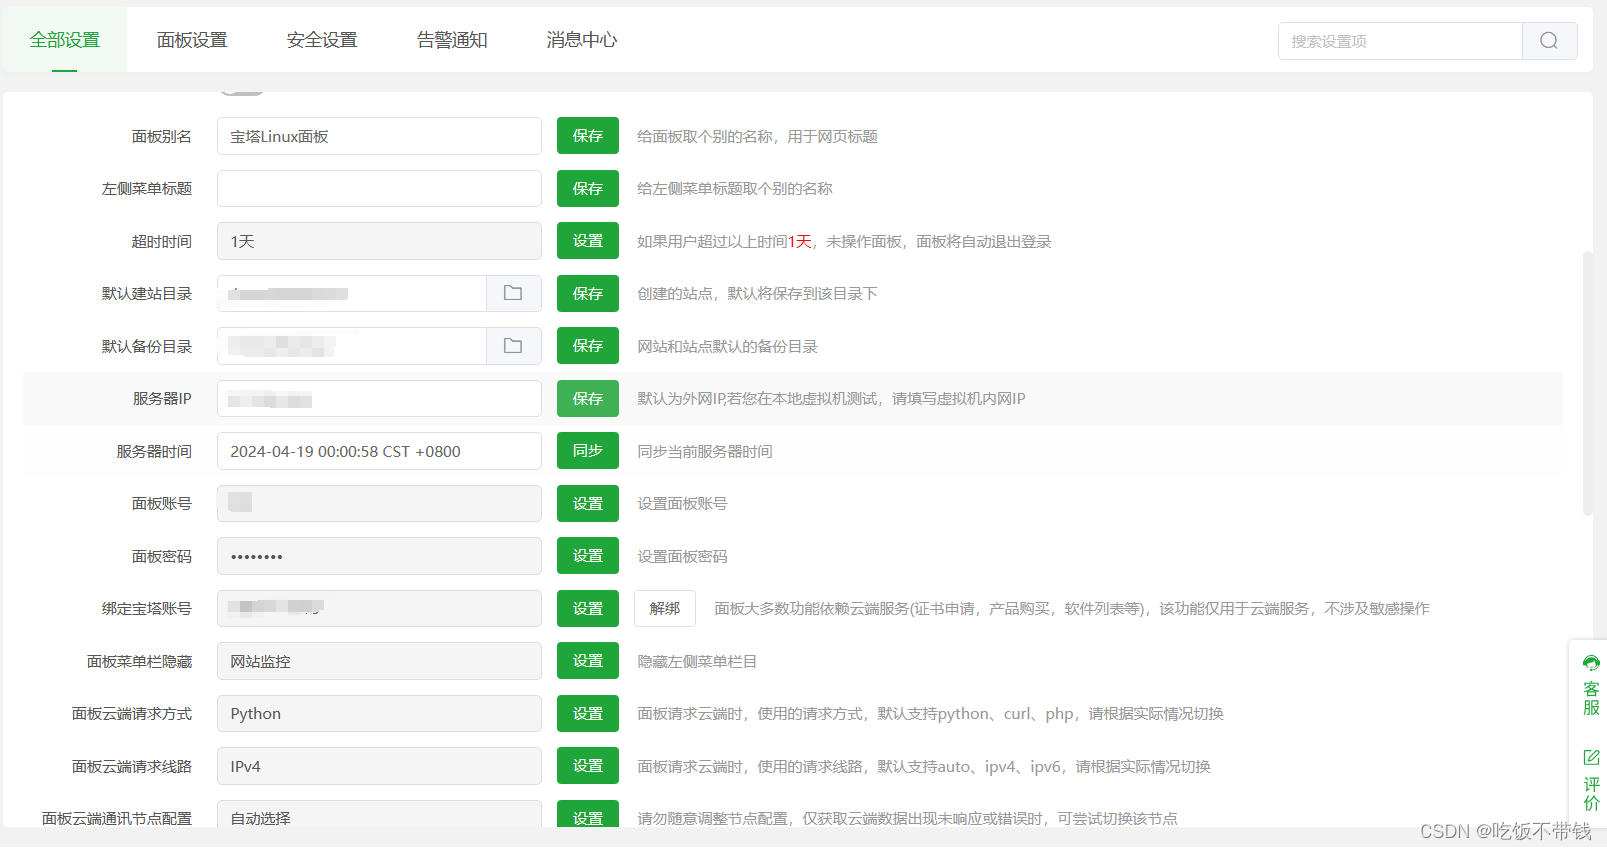Screen dimensions: 1607x850
Task: Open the 告警通知 tab
Action: point(452,40)
